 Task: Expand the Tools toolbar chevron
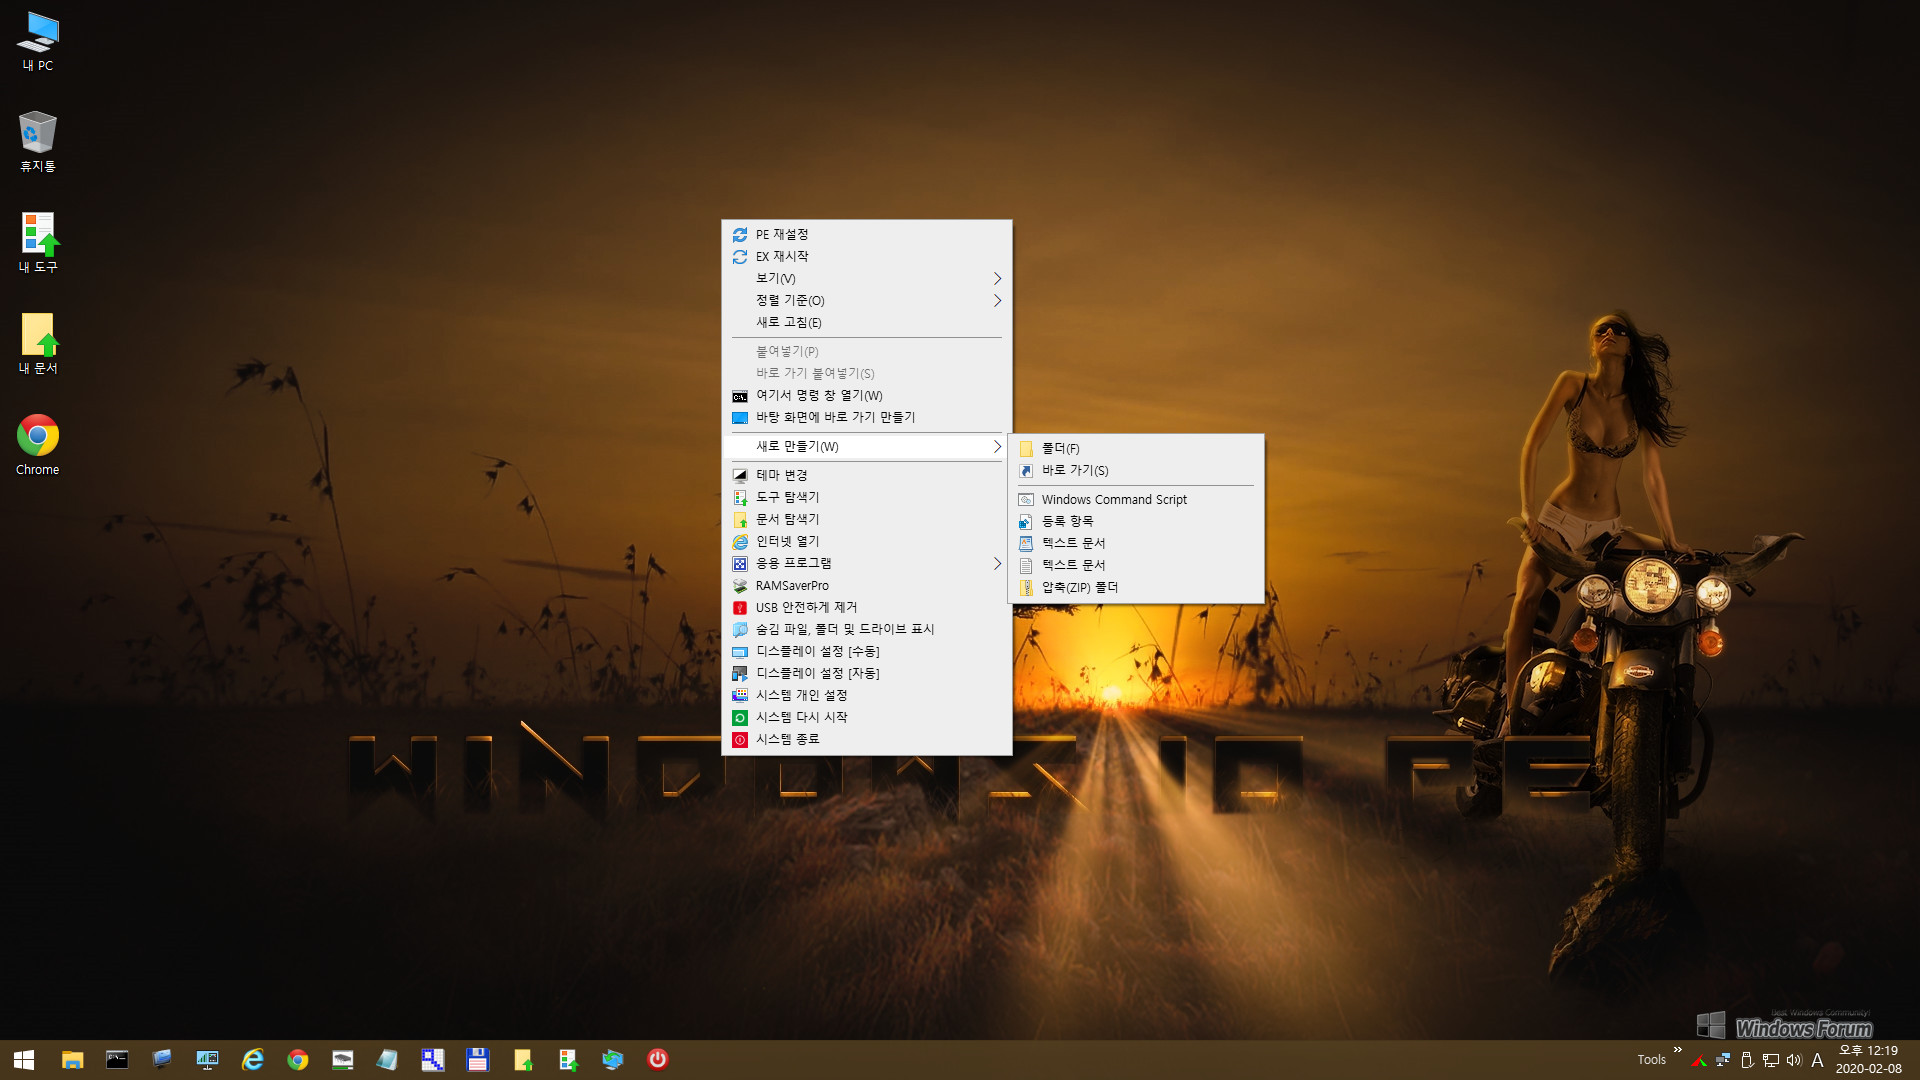pyautogui.click(x=1677, y=1050)
